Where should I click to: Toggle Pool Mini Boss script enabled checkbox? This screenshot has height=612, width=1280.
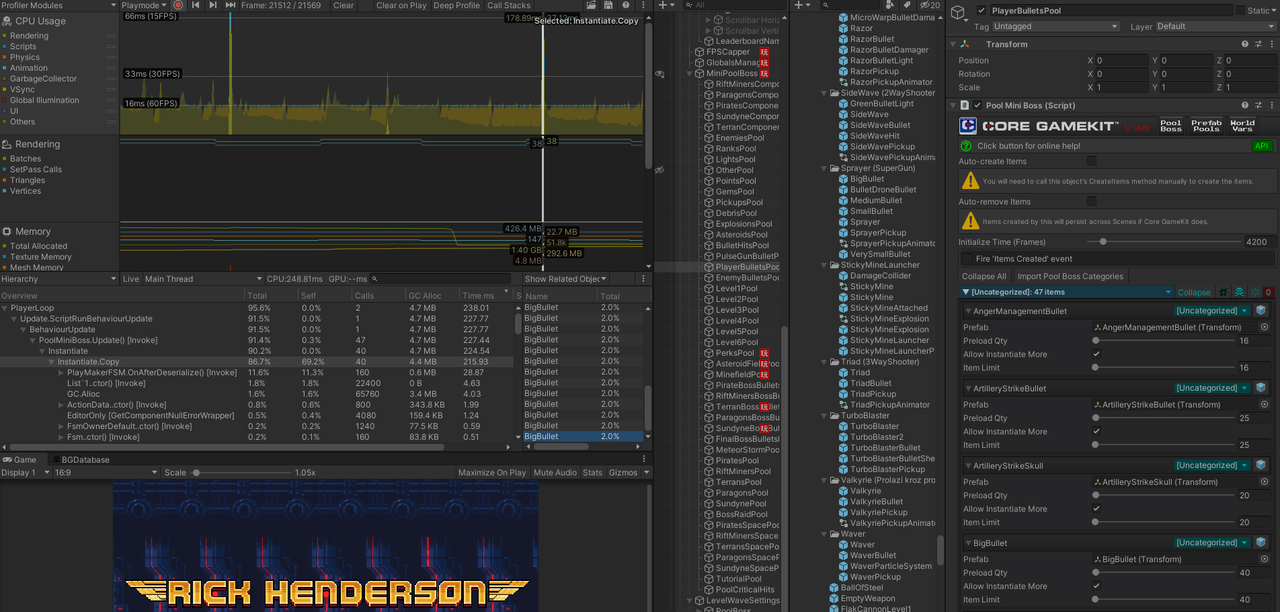pos(978,105)
